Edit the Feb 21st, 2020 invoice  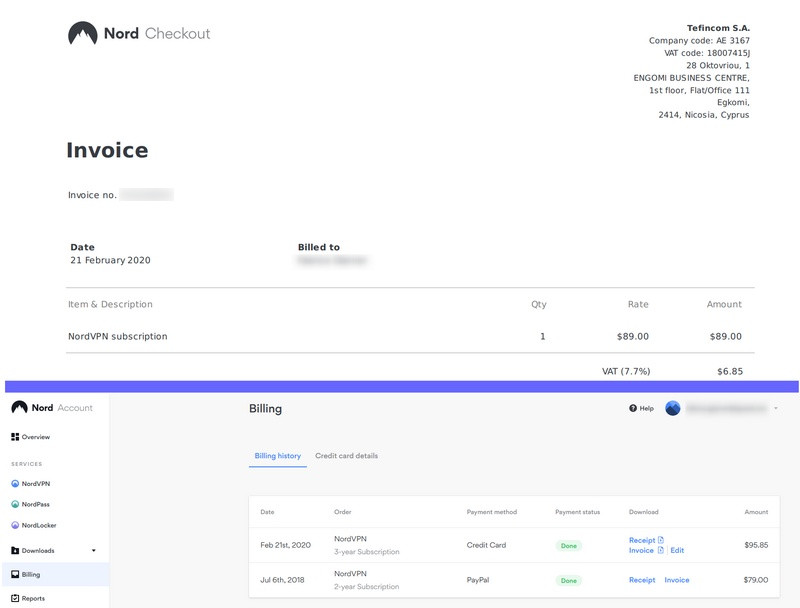pyautogui.click(x=677, y=550)
